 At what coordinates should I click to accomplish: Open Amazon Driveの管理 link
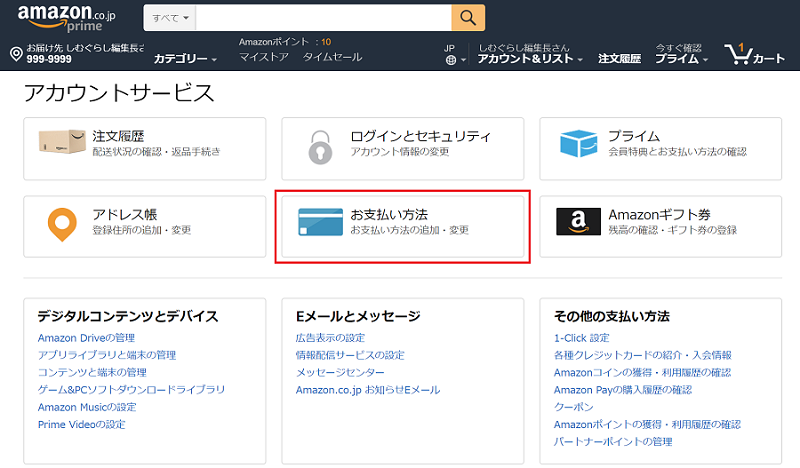86,338
